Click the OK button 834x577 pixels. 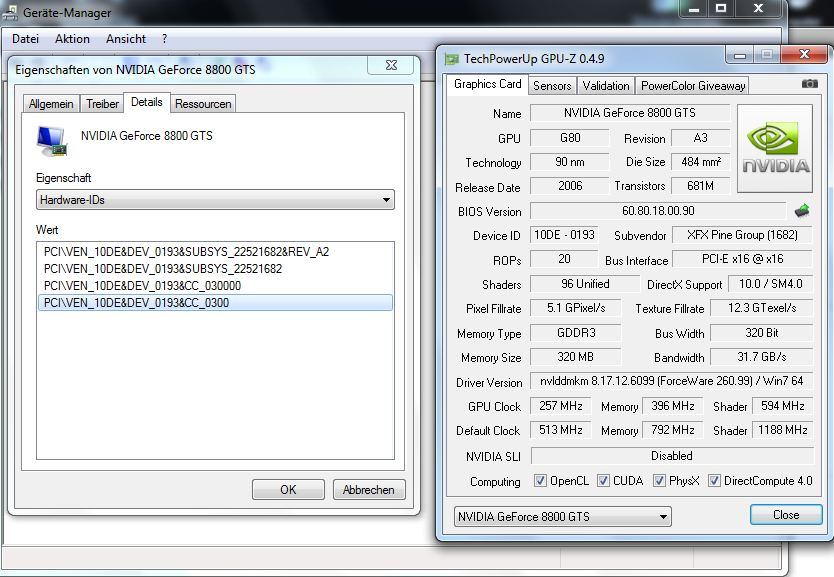pyautogui.click(x=288, y=490)
